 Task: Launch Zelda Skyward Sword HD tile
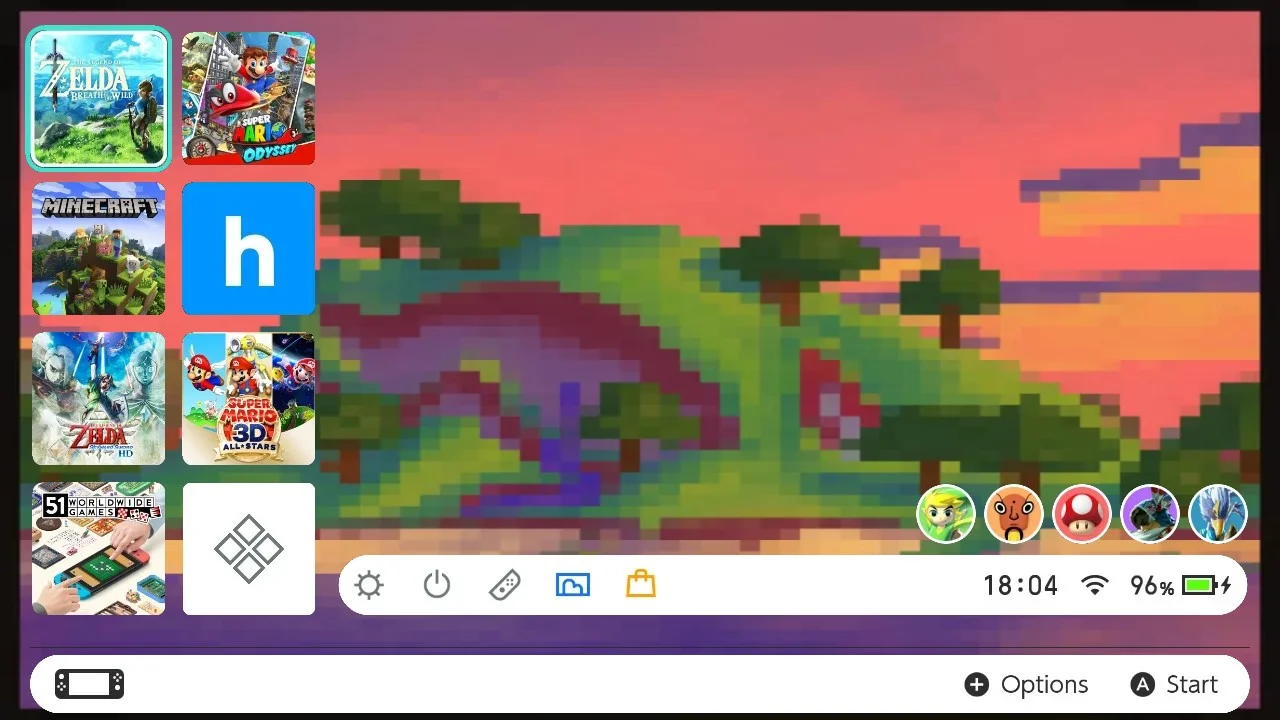coord(99,398)
